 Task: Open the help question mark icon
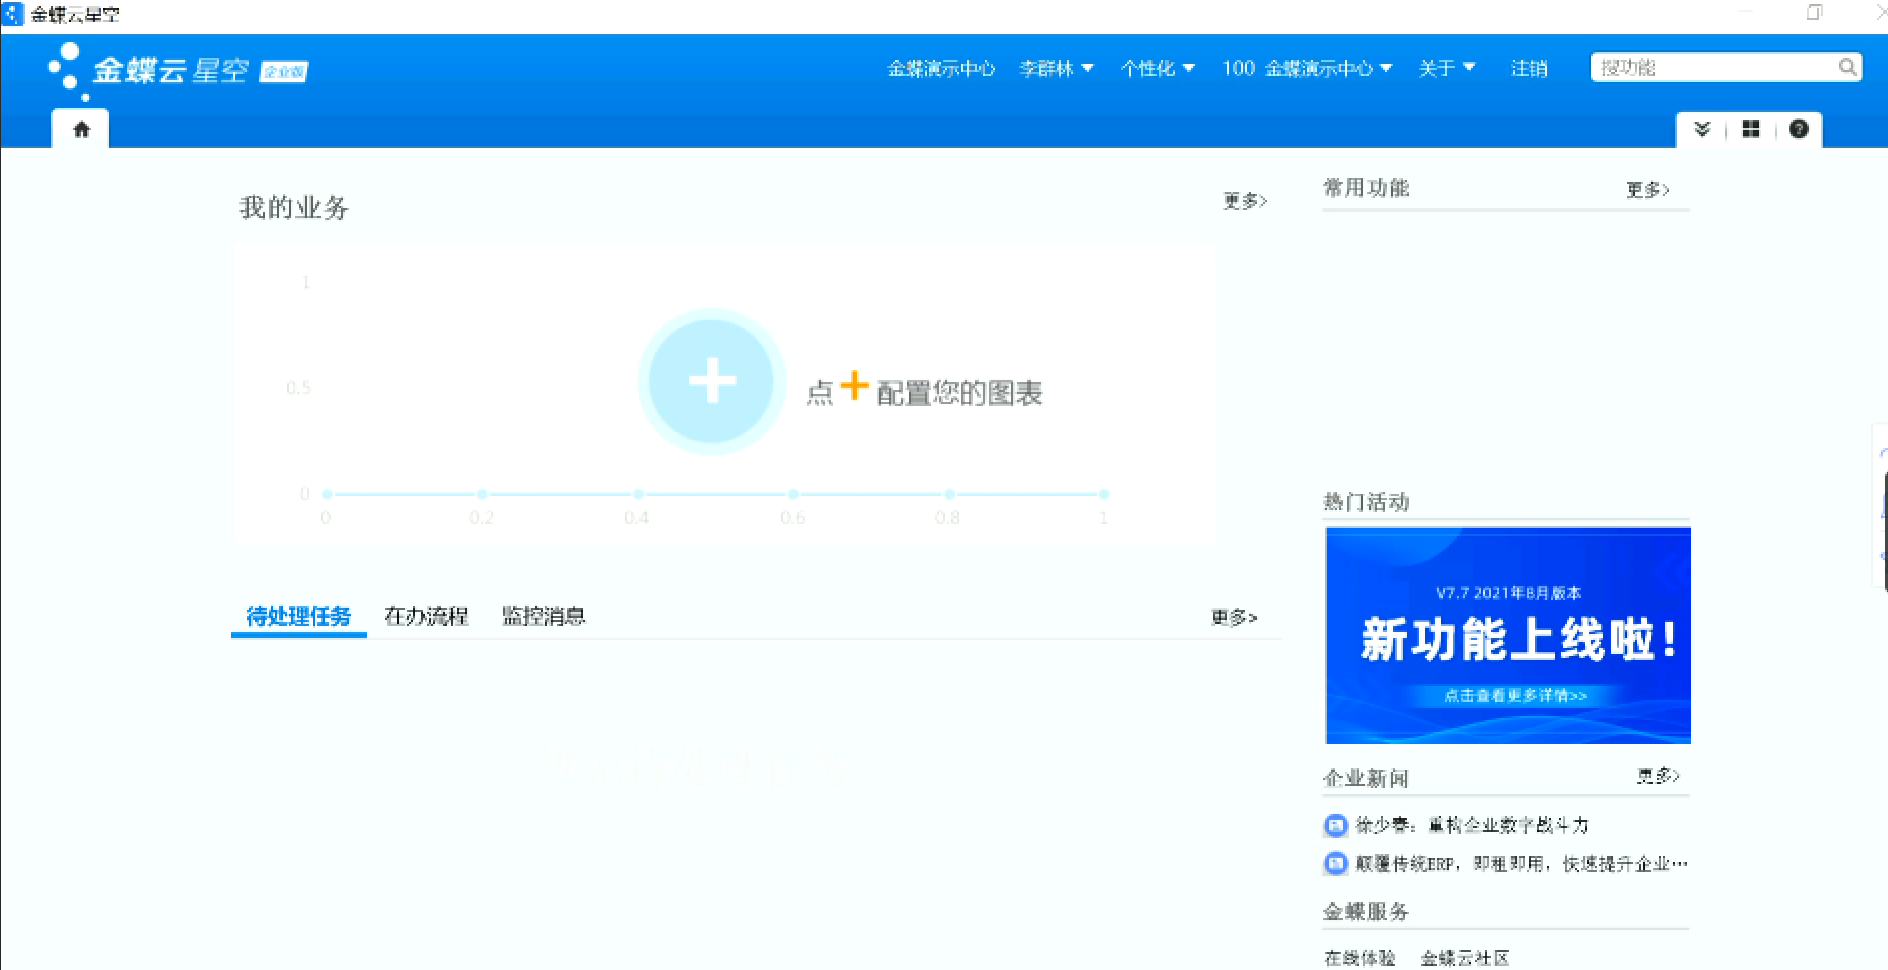[x=1798, y=129]
